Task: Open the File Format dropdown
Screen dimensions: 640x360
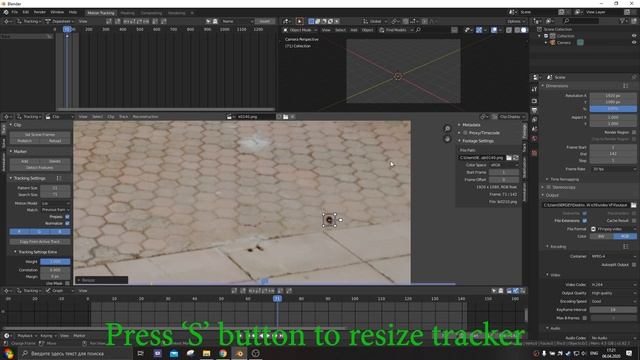Action: click(613, 229)
